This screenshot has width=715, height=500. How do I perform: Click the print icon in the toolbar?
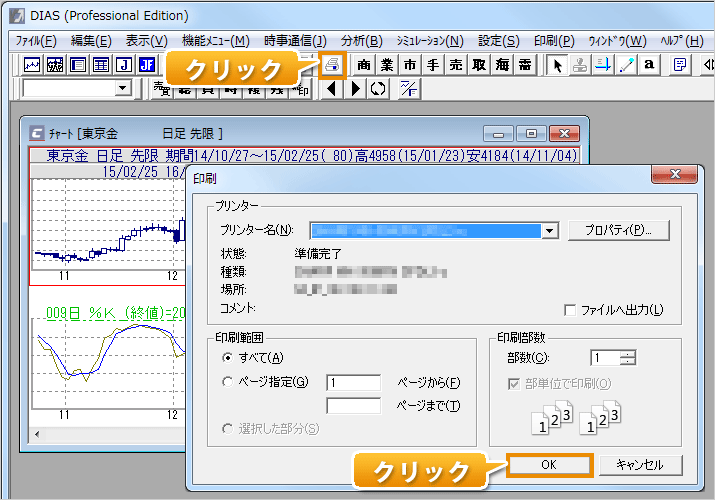pos(333,65)
